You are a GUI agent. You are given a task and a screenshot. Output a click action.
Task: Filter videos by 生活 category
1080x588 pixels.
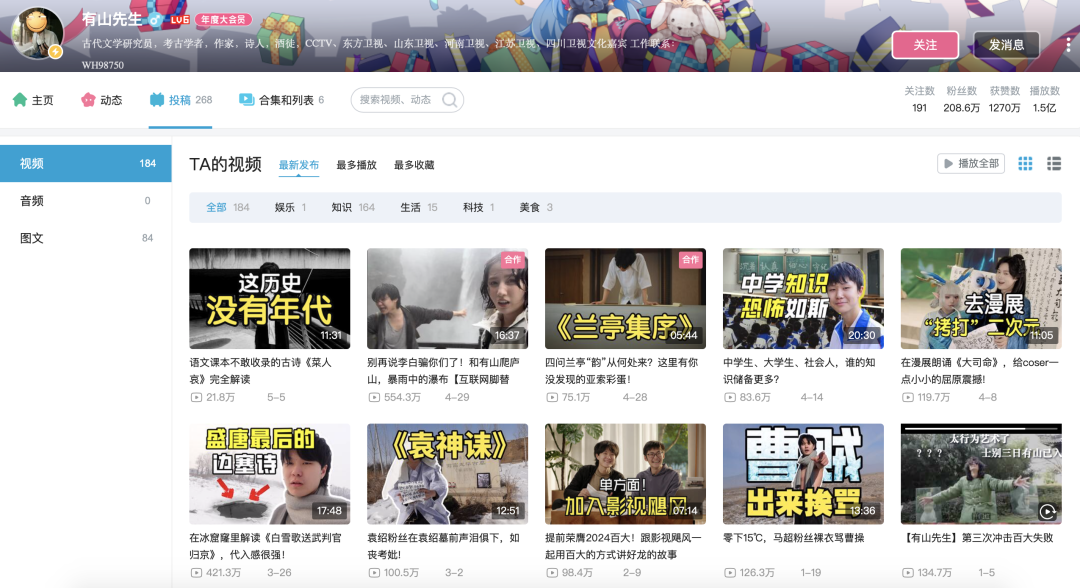click(418, 207)
